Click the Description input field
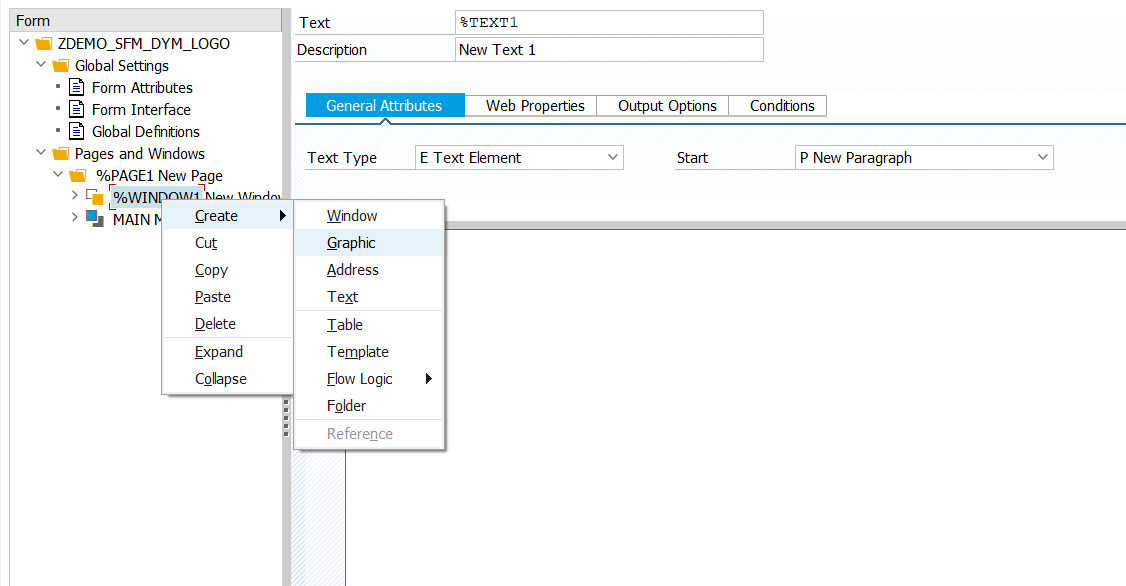Viewport: 1126px width, 586px height. click(608, 50)
